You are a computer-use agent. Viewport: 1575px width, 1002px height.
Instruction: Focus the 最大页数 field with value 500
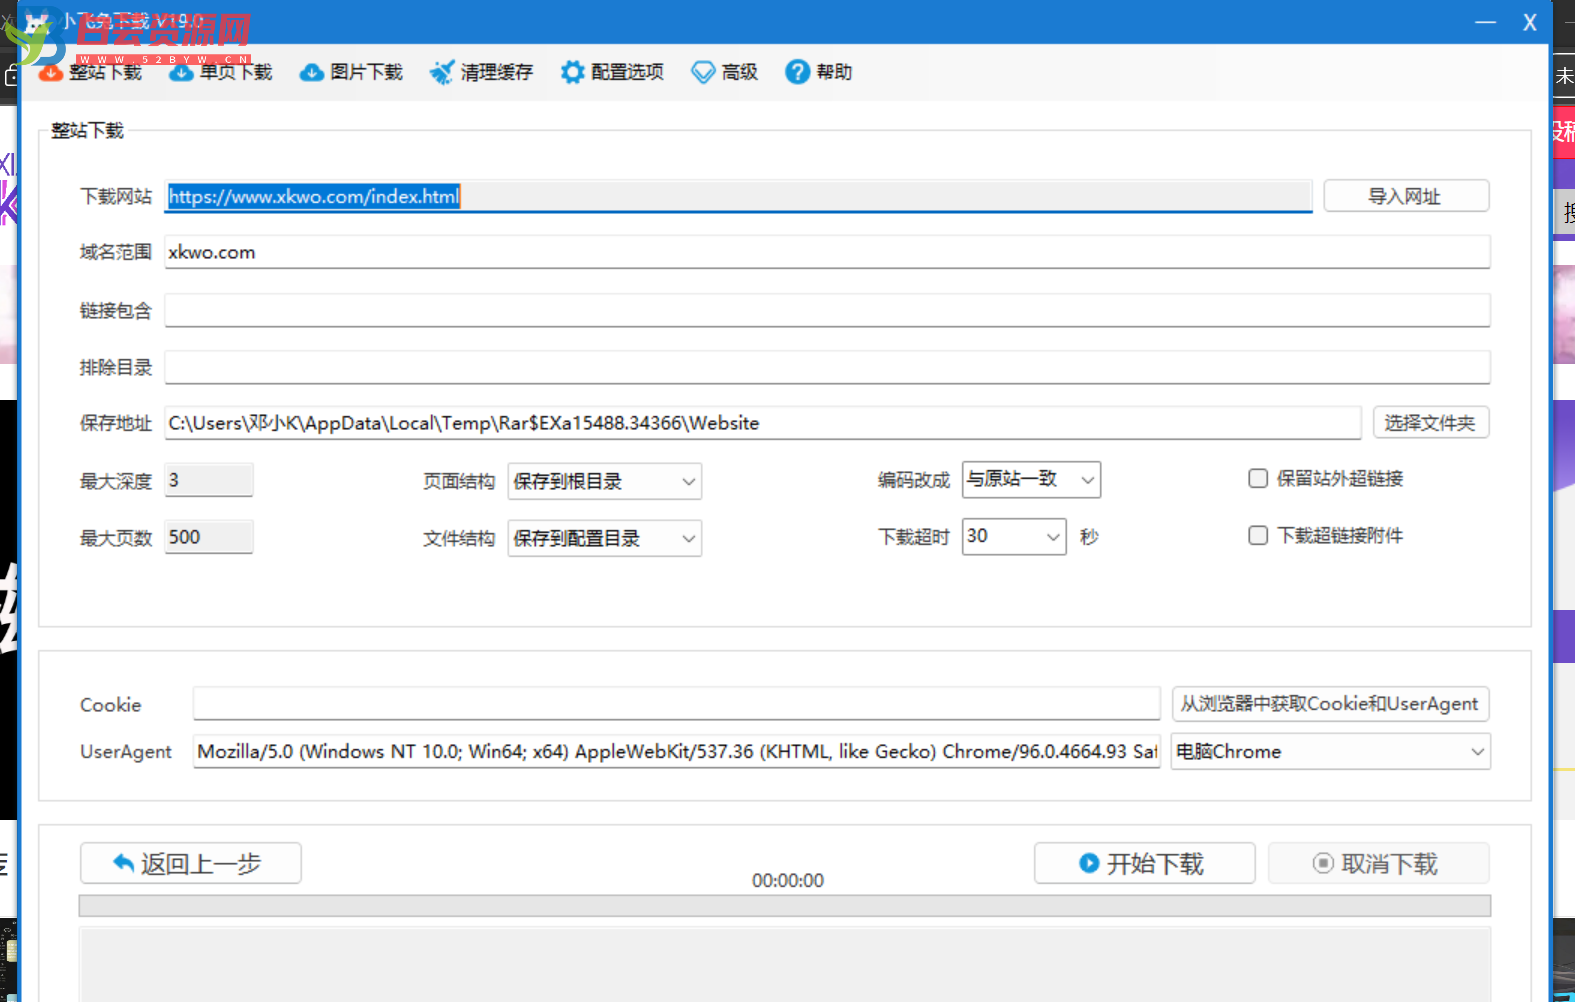[209, 537]
